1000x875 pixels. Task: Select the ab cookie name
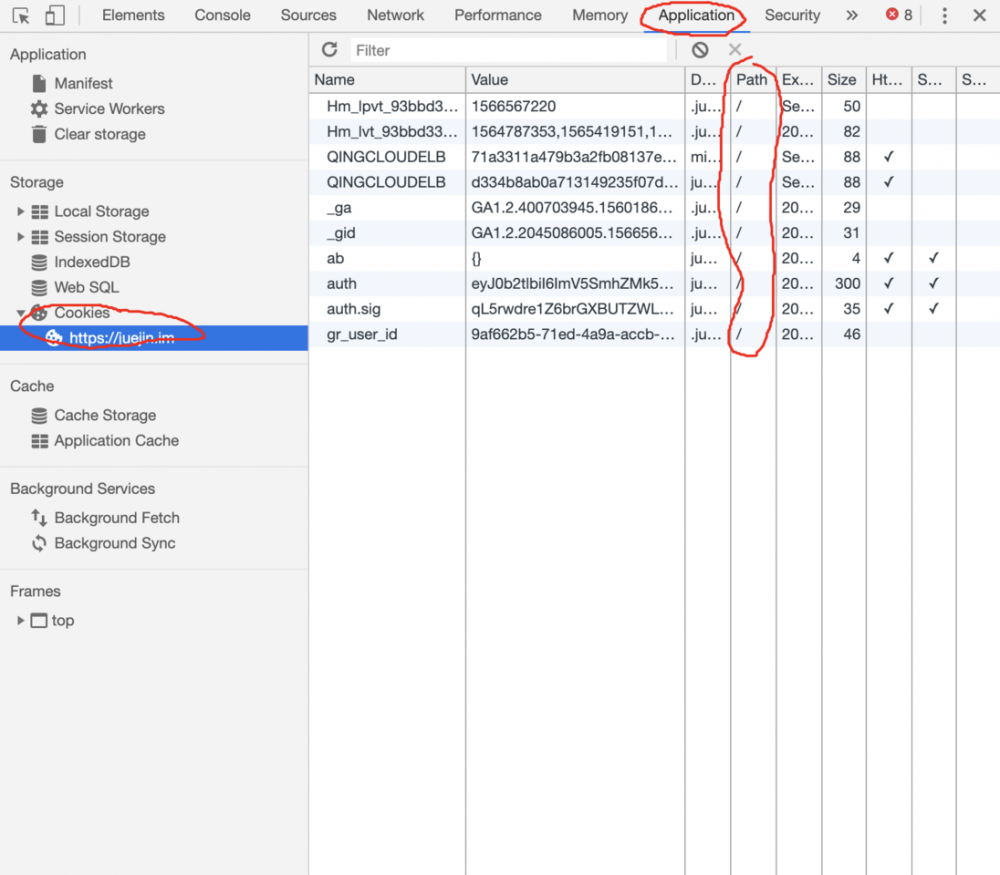click(x=335, y=258)
